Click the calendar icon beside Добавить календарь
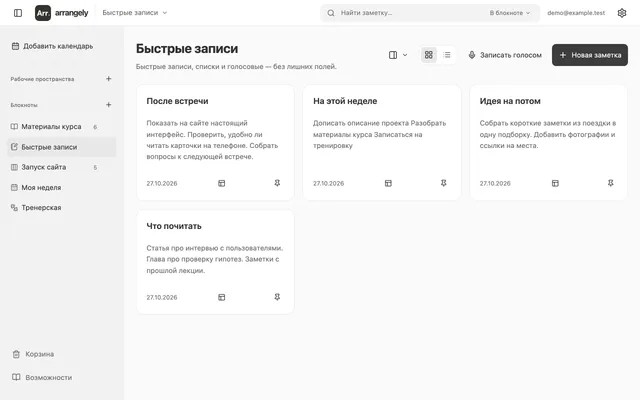 pos(16,46)
